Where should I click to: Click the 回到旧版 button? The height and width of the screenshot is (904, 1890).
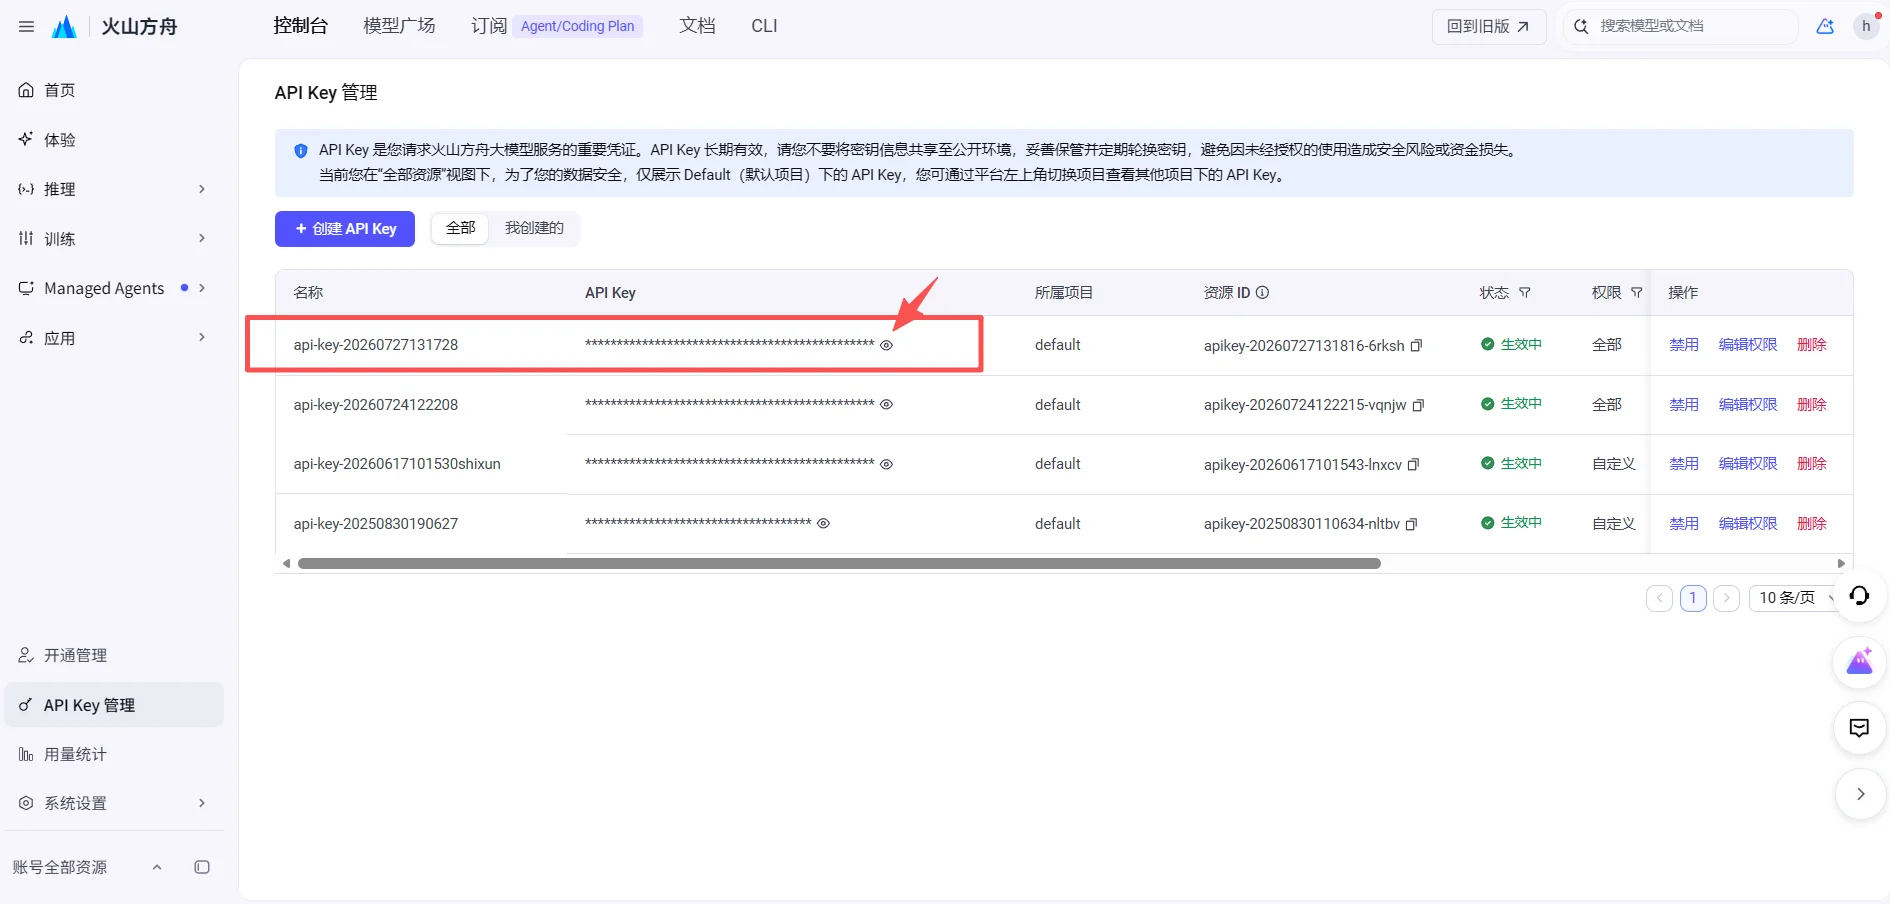click(x=1489, y=27)
